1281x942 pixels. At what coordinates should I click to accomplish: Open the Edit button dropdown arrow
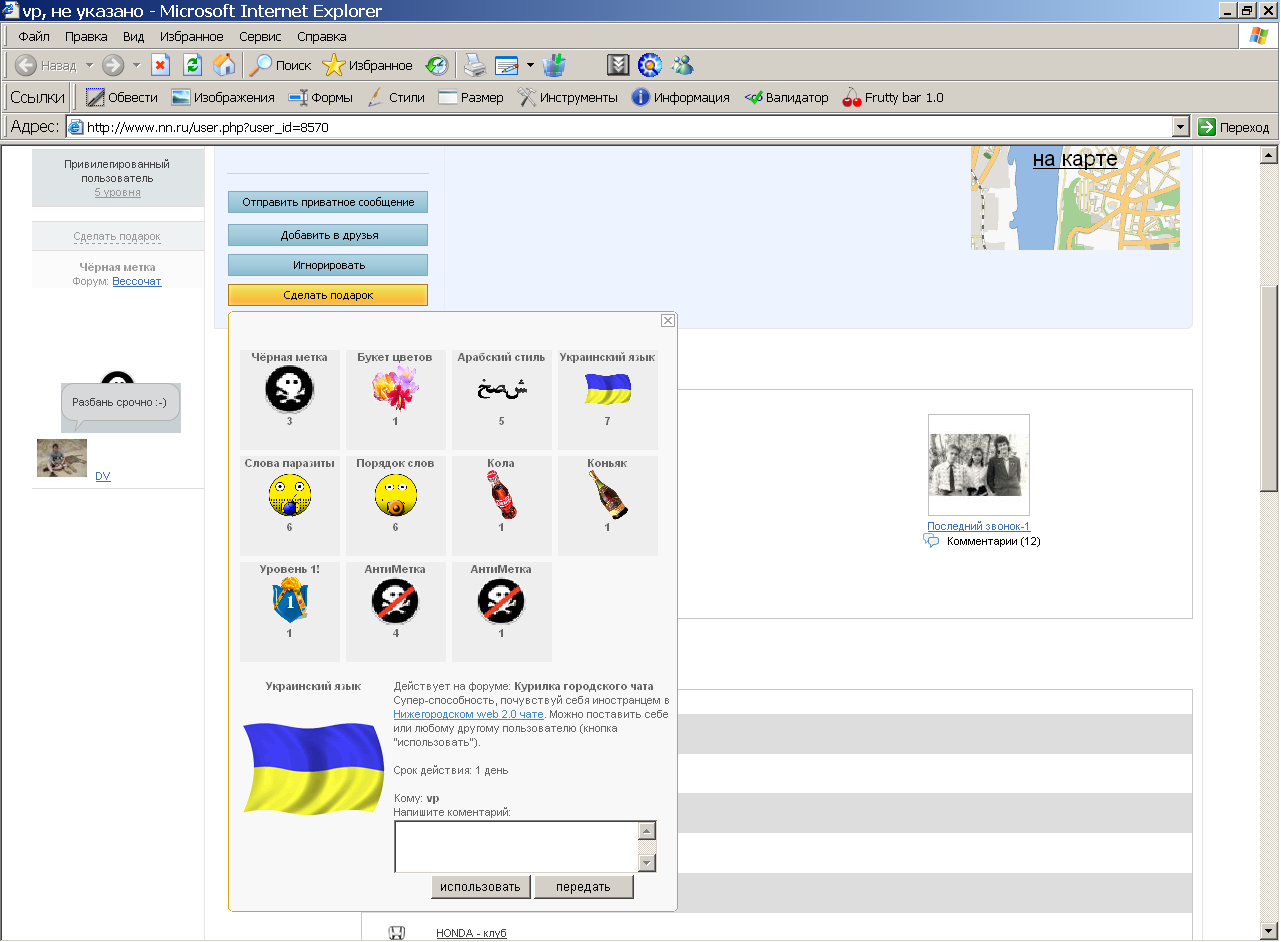pos(530,66)
